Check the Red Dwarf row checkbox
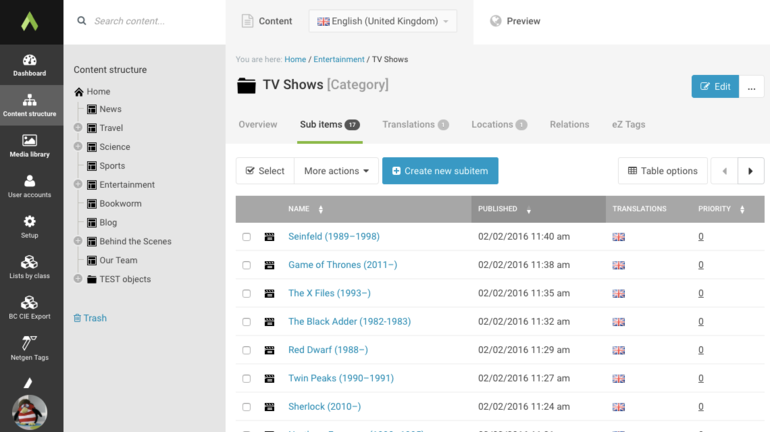770x432 pixels. click(247, 350)
